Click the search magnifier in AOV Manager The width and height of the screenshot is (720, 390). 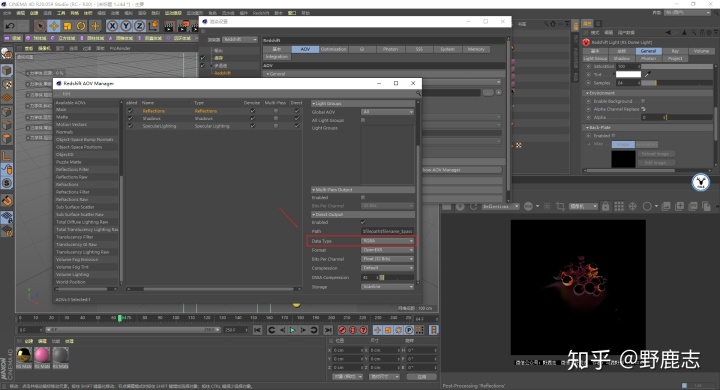(418, 93)
